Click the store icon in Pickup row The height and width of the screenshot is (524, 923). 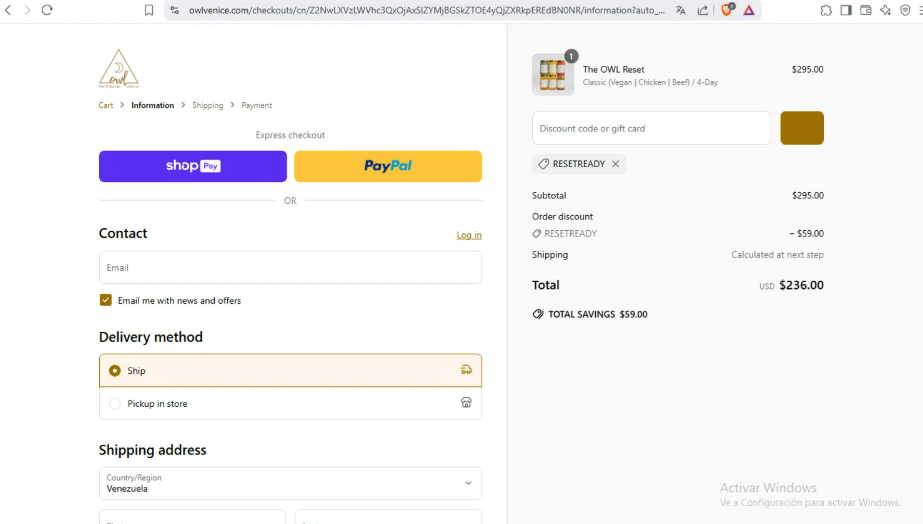pos(466,403)
